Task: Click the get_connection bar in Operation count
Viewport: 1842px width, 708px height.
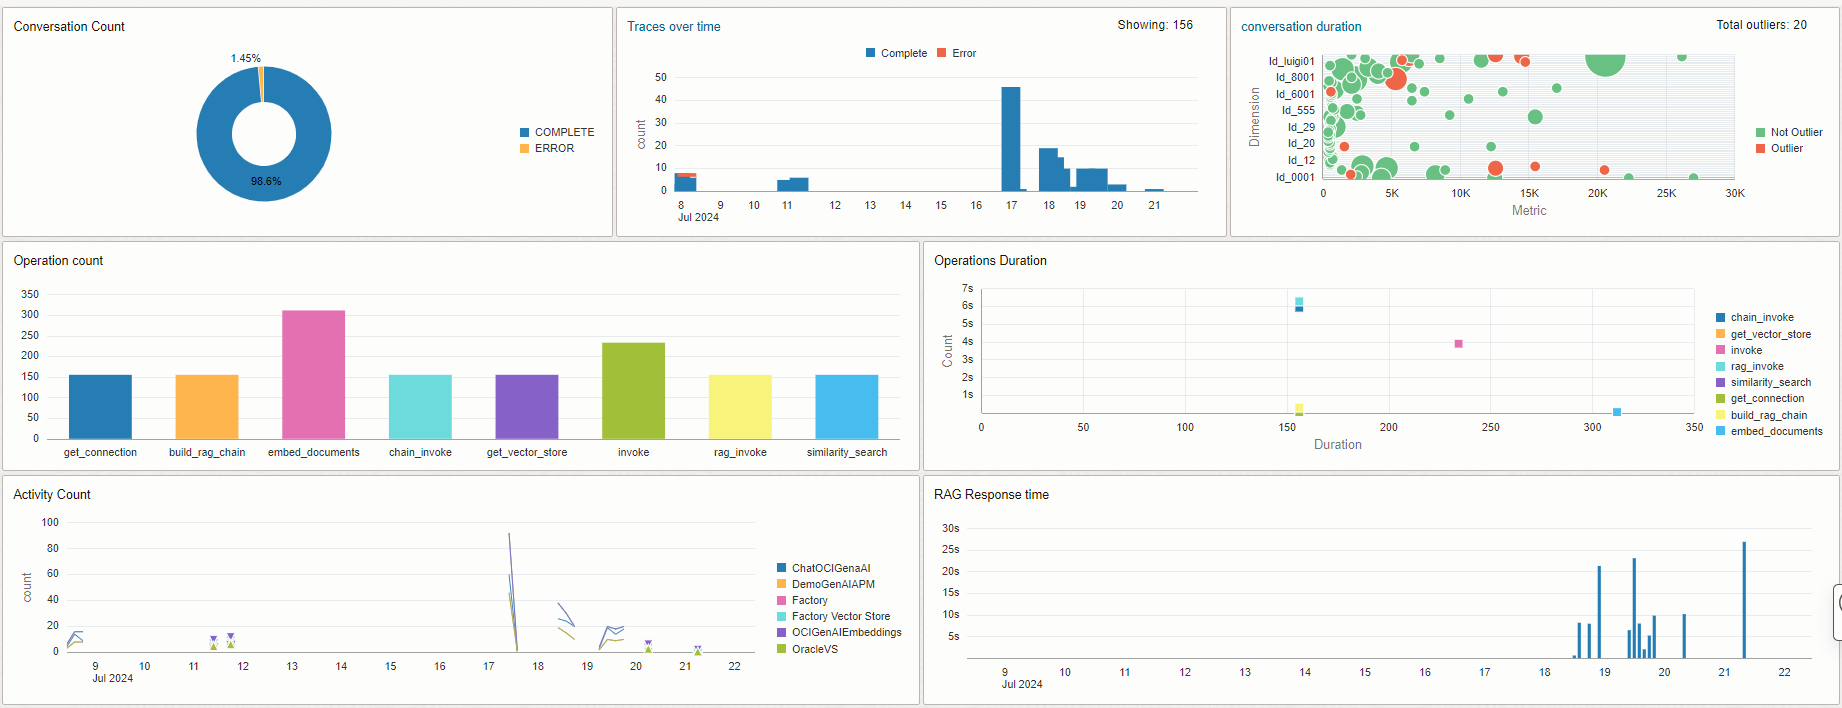Action: pyautogui.click(x=100, y=407)
